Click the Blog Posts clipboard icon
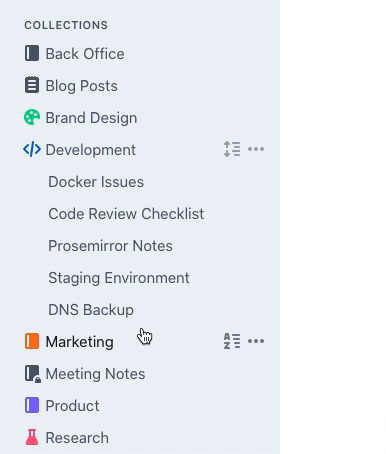The height and width of the screenshot is (454, 386). click(32, 85)
